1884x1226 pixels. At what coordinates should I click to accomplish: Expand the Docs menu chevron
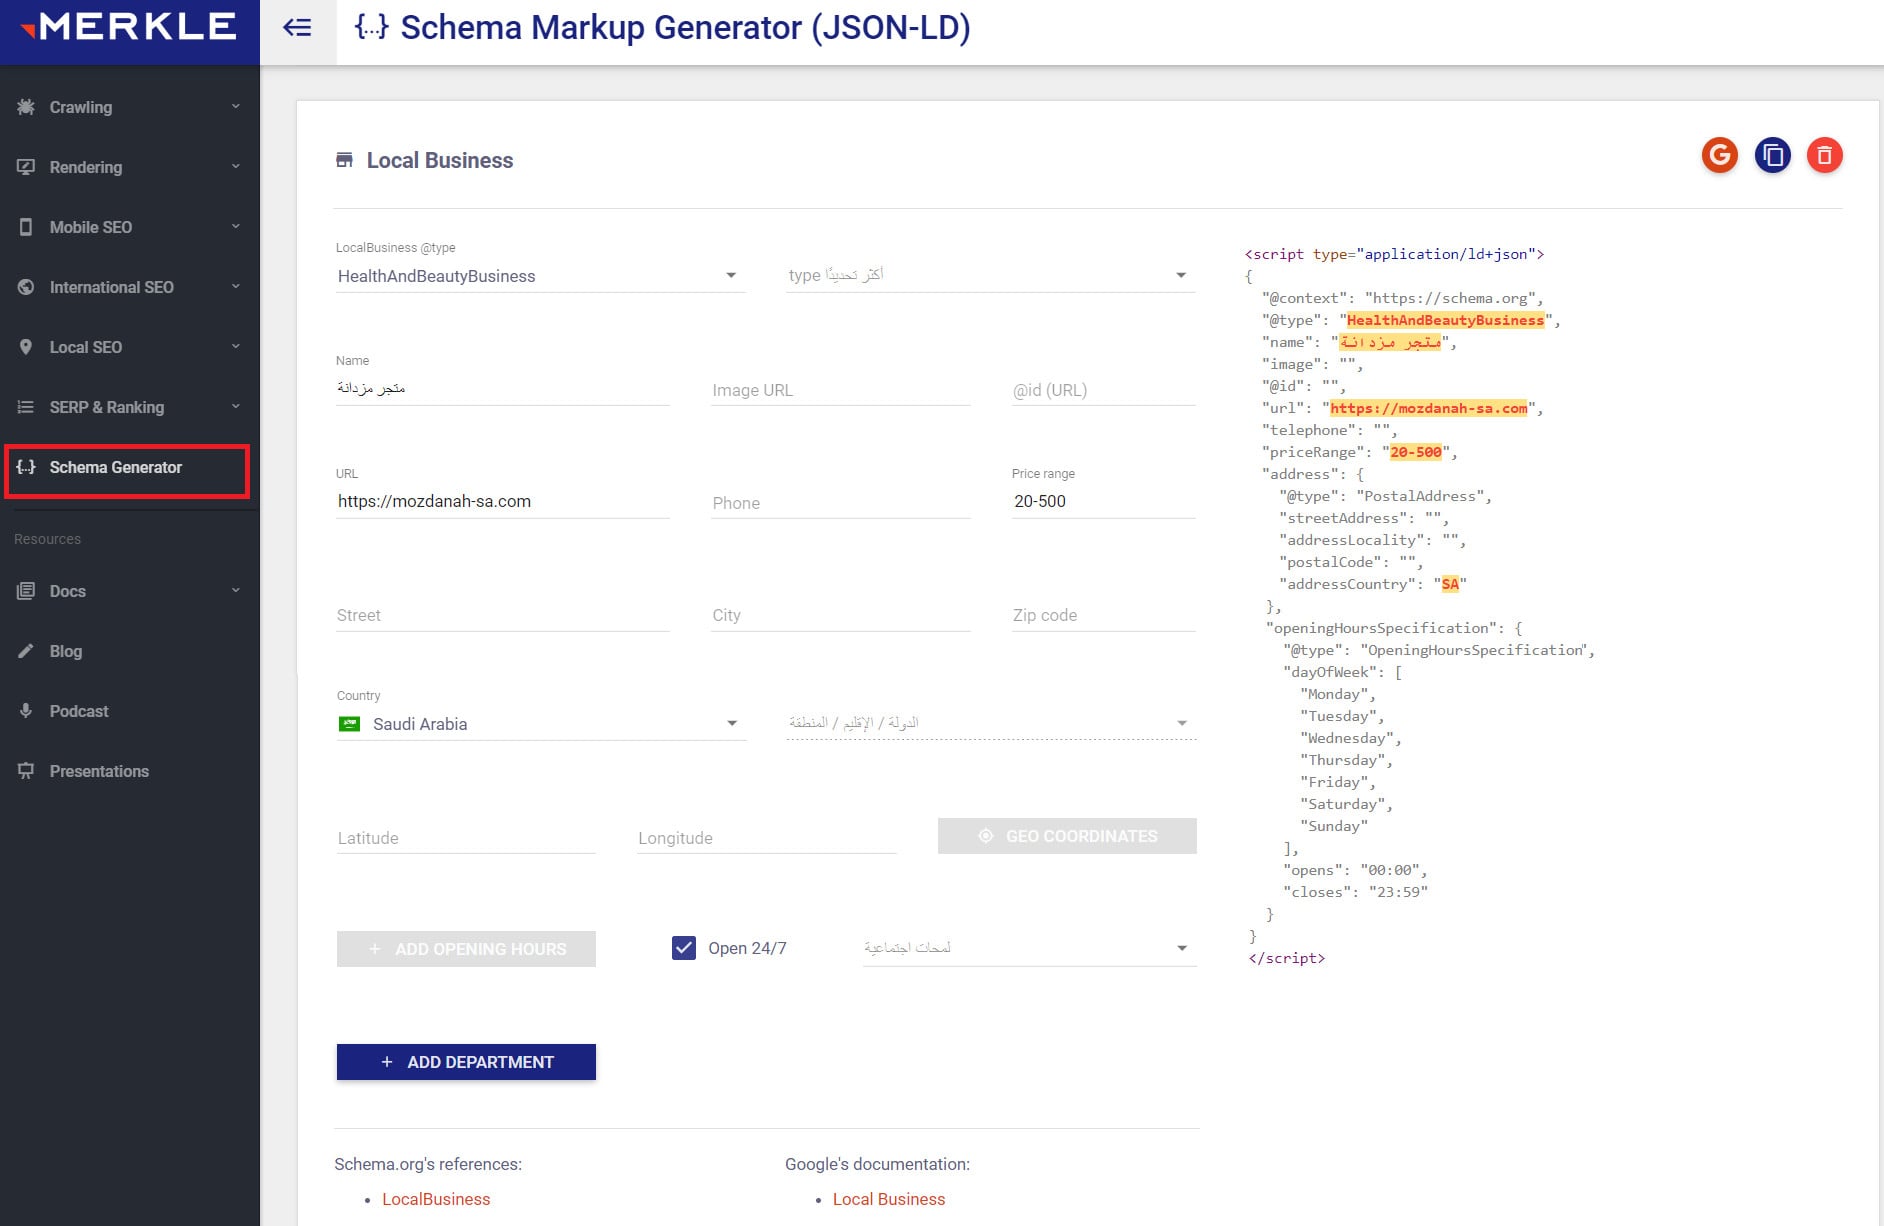[236, 590]
